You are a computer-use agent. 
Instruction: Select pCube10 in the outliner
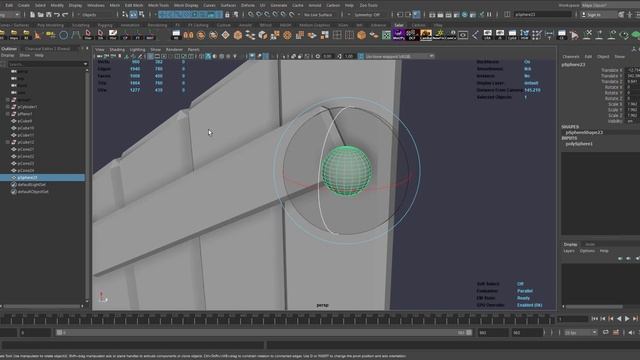point(26,128)
